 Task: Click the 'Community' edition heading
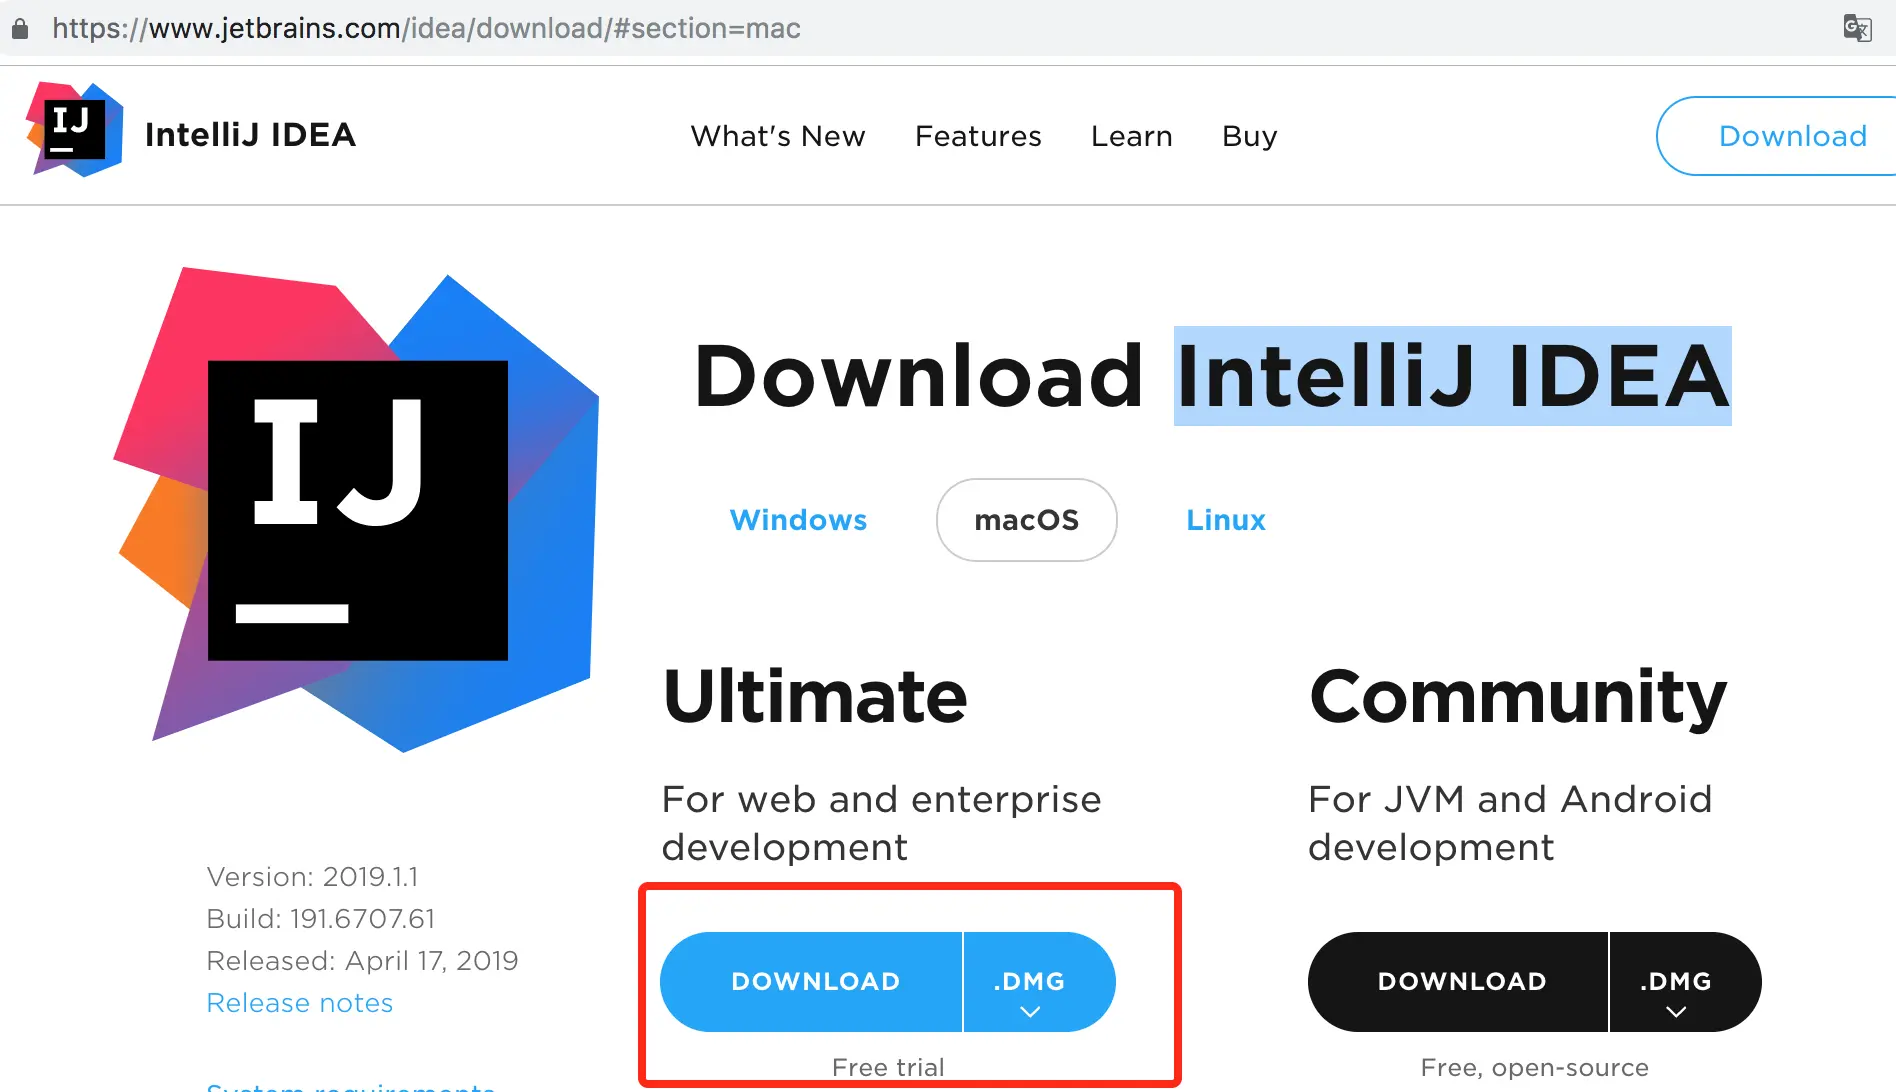(x=1518, y=698)
